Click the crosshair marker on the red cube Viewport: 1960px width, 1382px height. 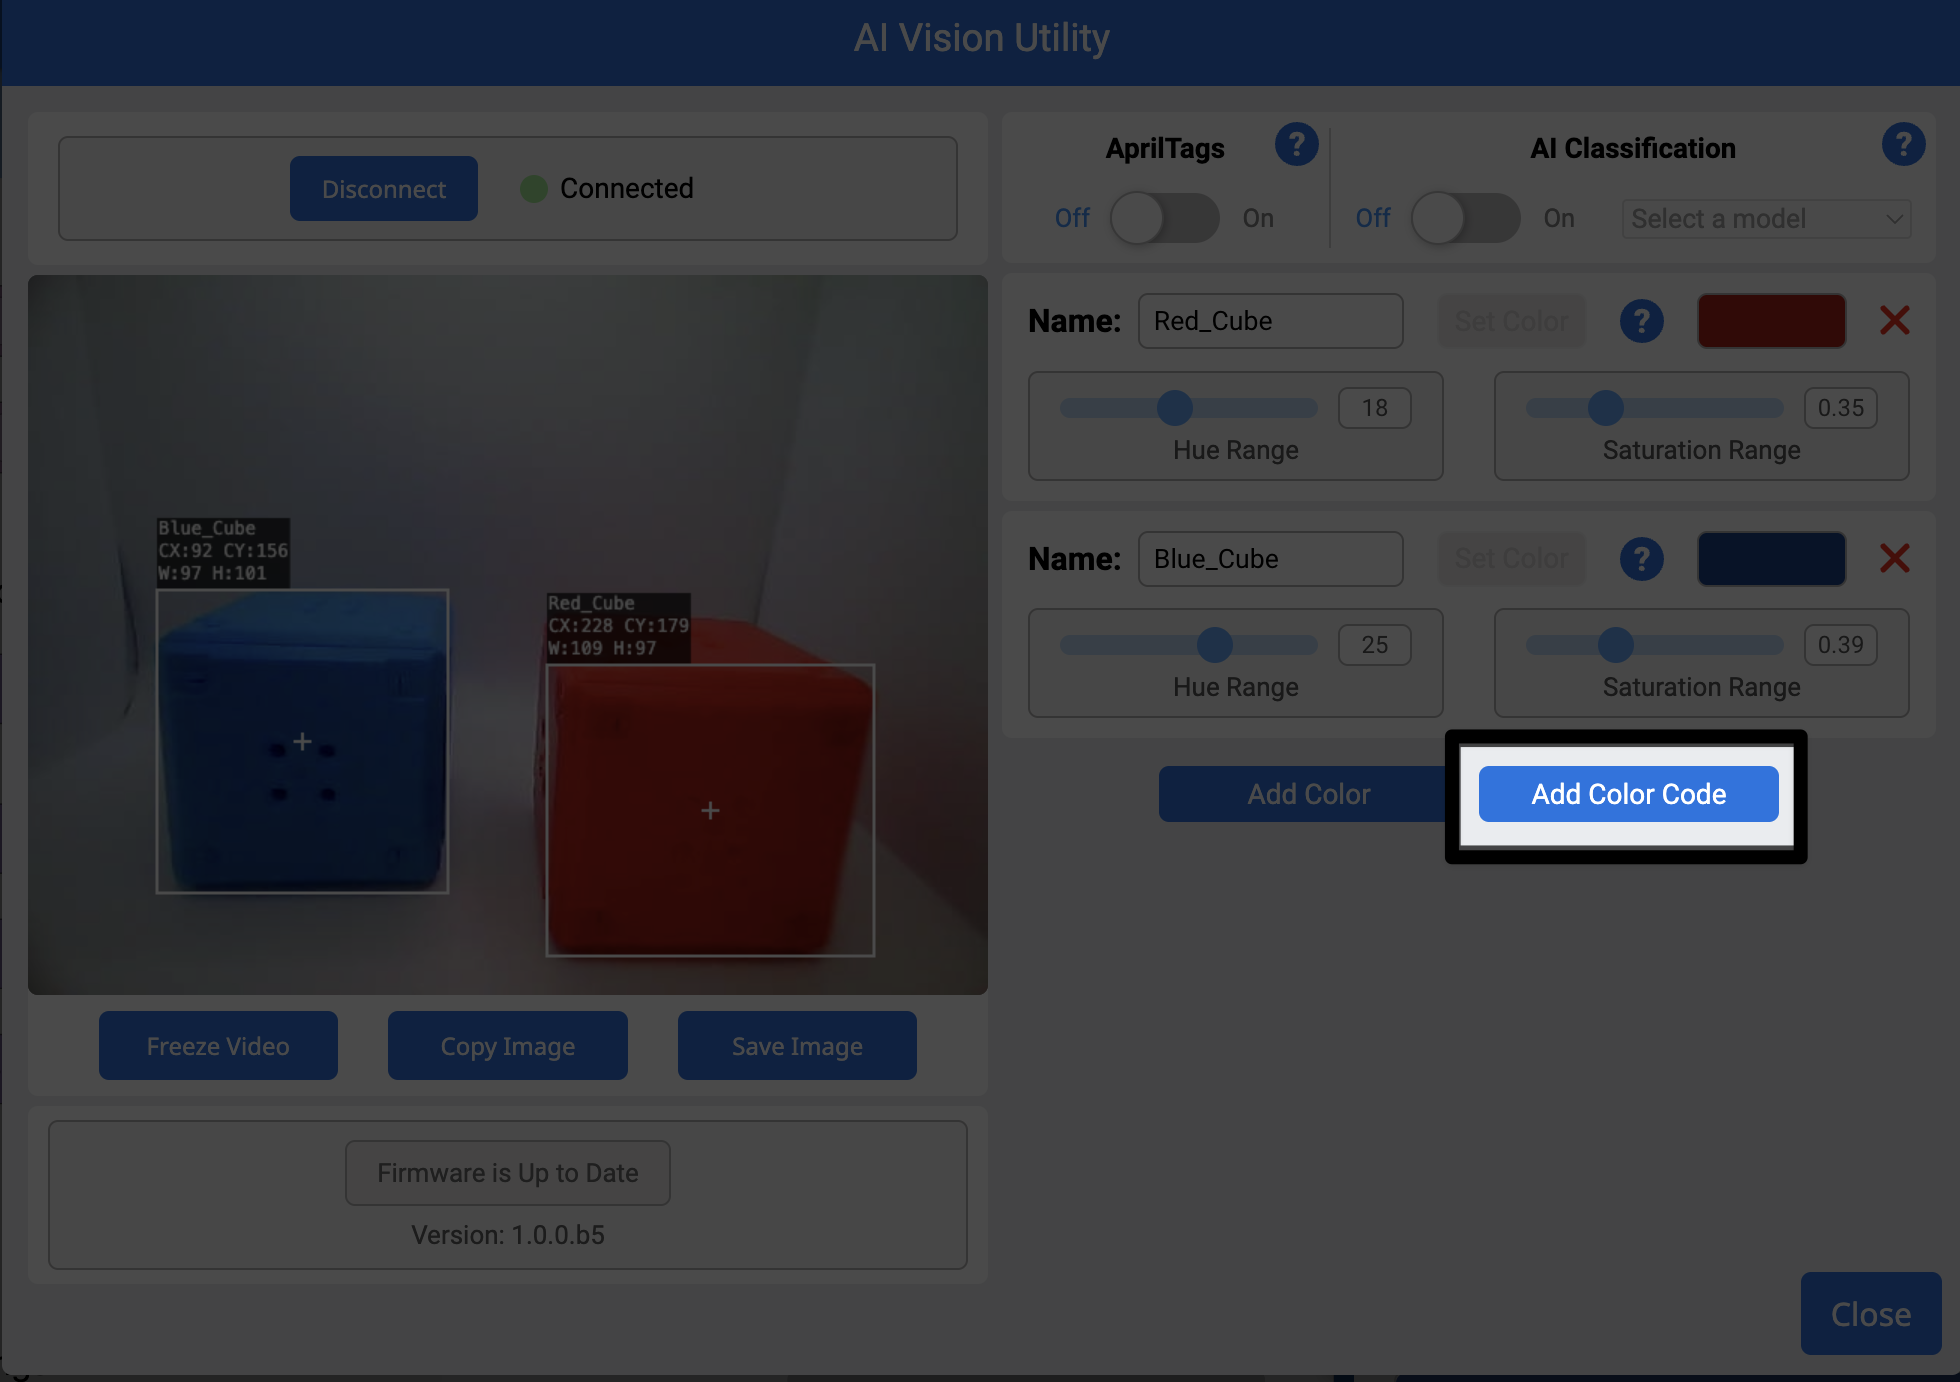point(710,811)
